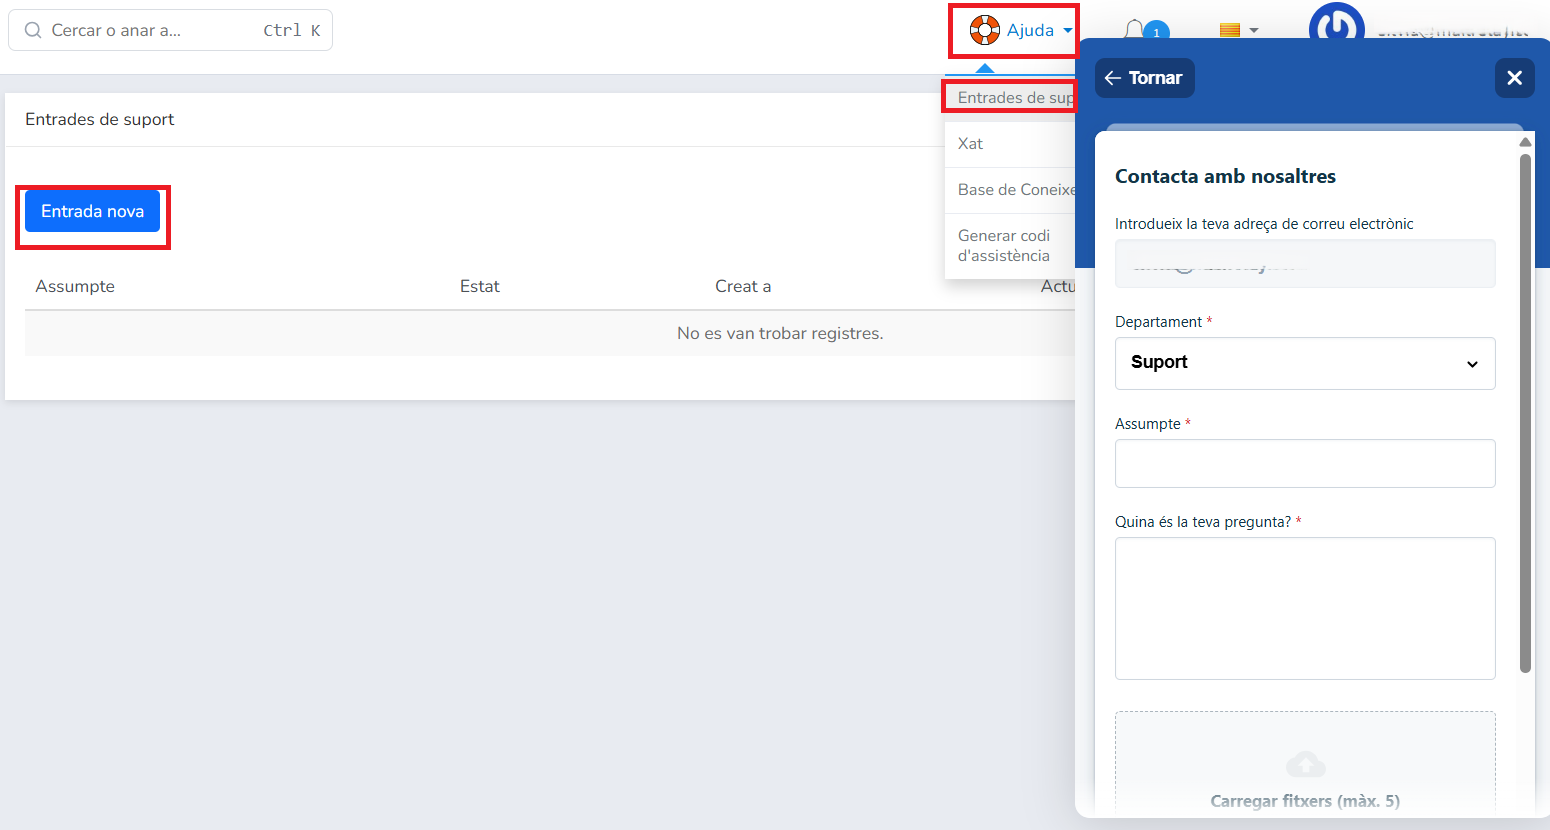
Task: Click the back arrow in Tornar
Action: [1113, 78]
